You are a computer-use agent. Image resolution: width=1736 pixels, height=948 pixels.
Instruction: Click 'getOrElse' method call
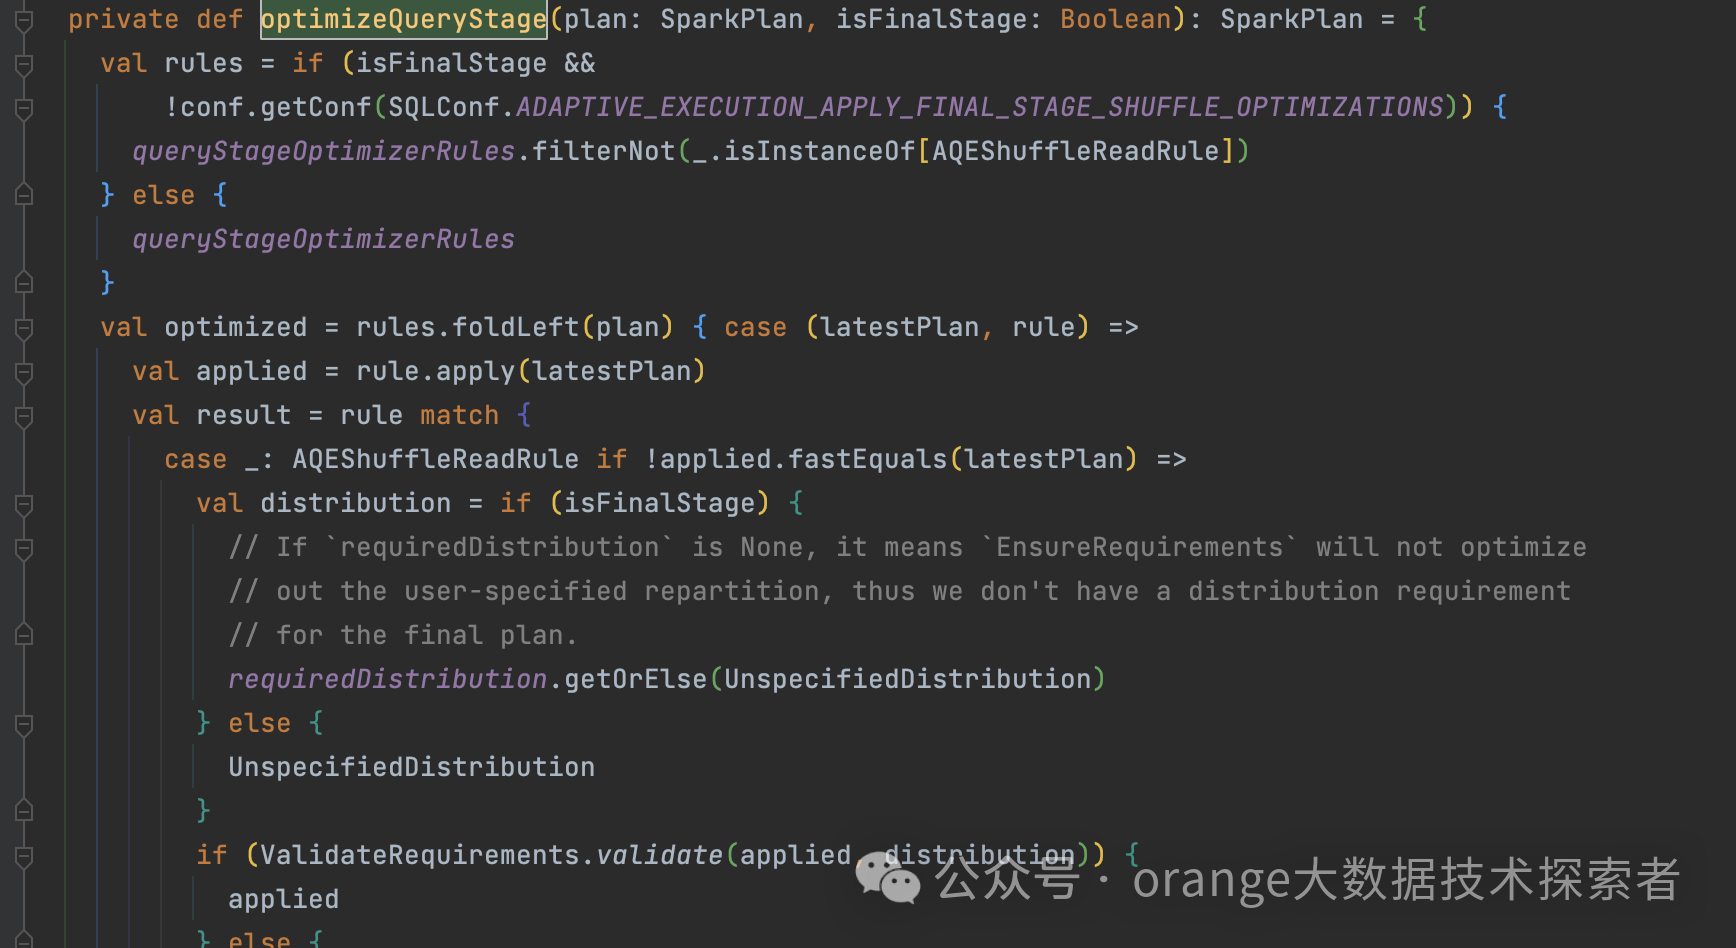(636, 679)
